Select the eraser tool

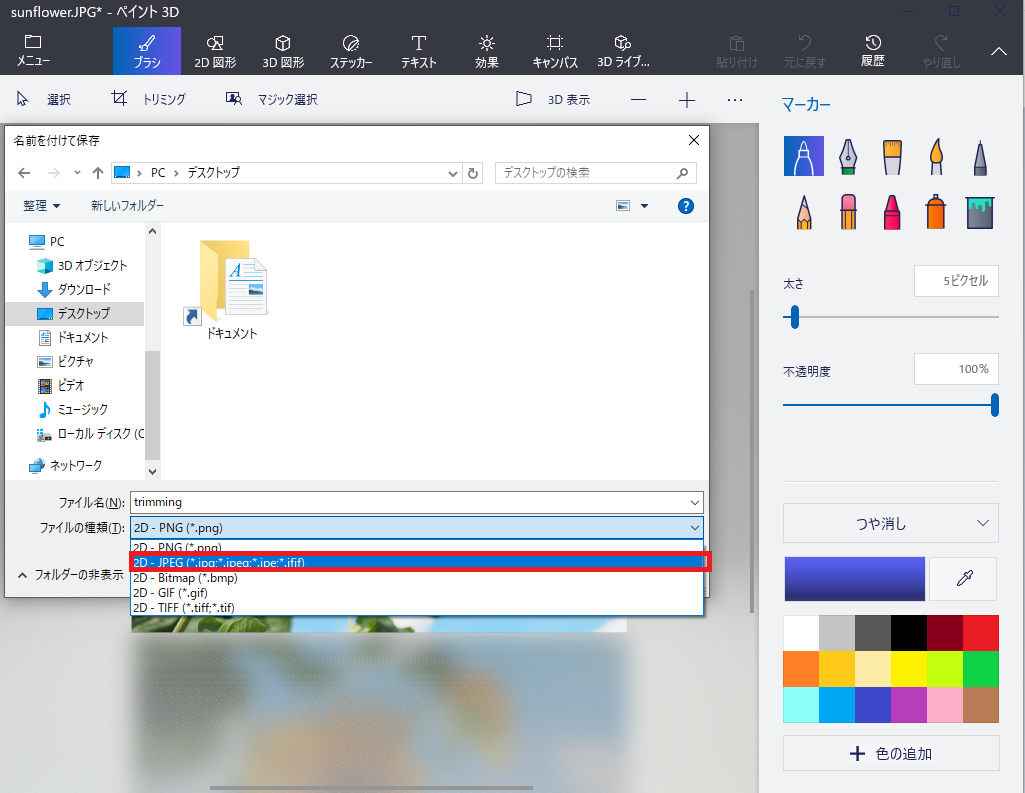pos(848,211)
